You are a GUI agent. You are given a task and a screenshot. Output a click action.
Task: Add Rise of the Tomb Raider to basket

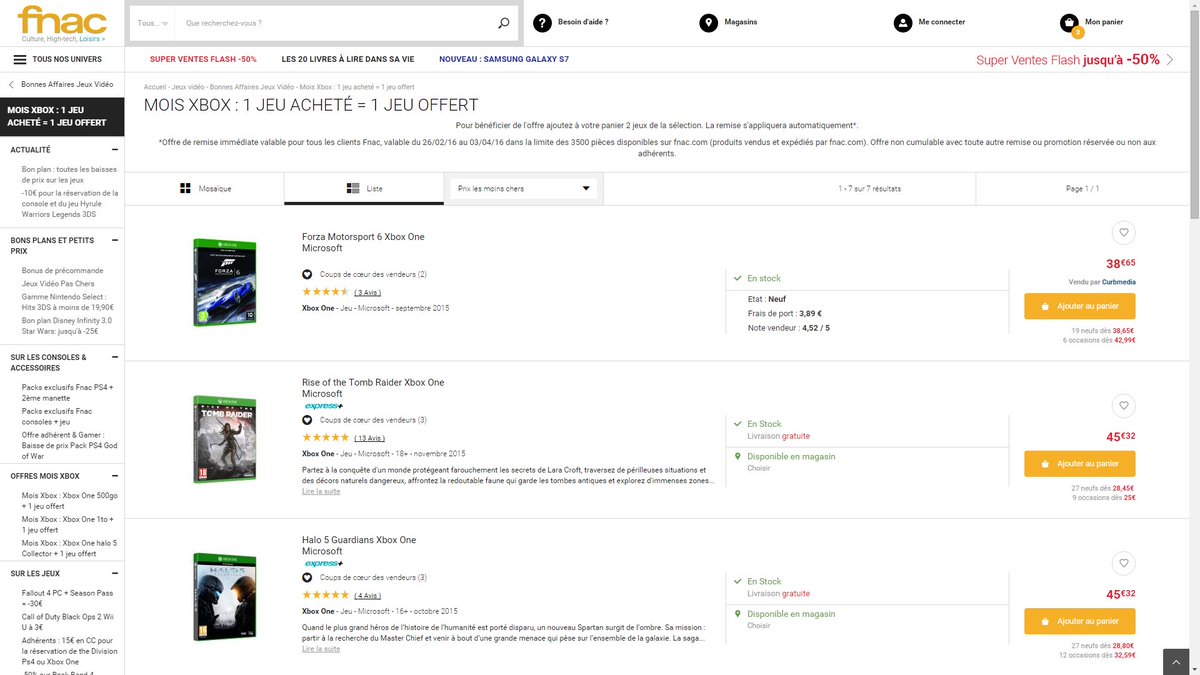[x=1079, y=464]
